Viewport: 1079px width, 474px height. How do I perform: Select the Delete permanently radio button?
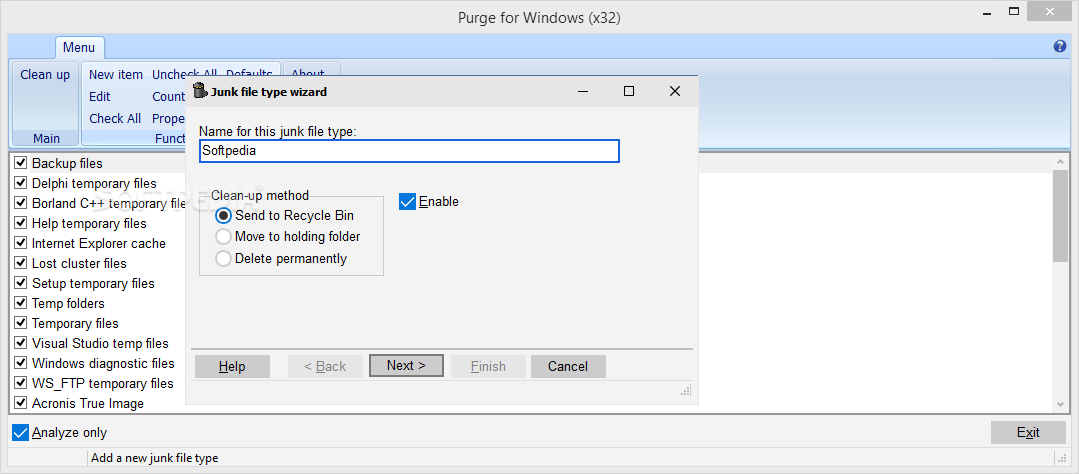click(224, 259)
